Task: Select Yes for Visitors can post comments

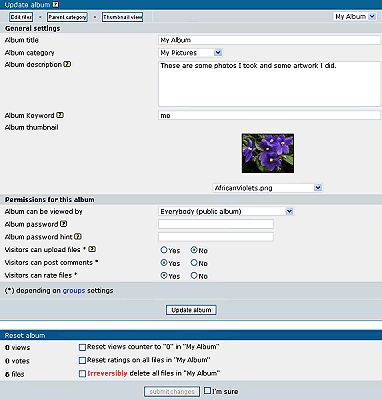Action: pyautogui.click(x=164, y=263)
